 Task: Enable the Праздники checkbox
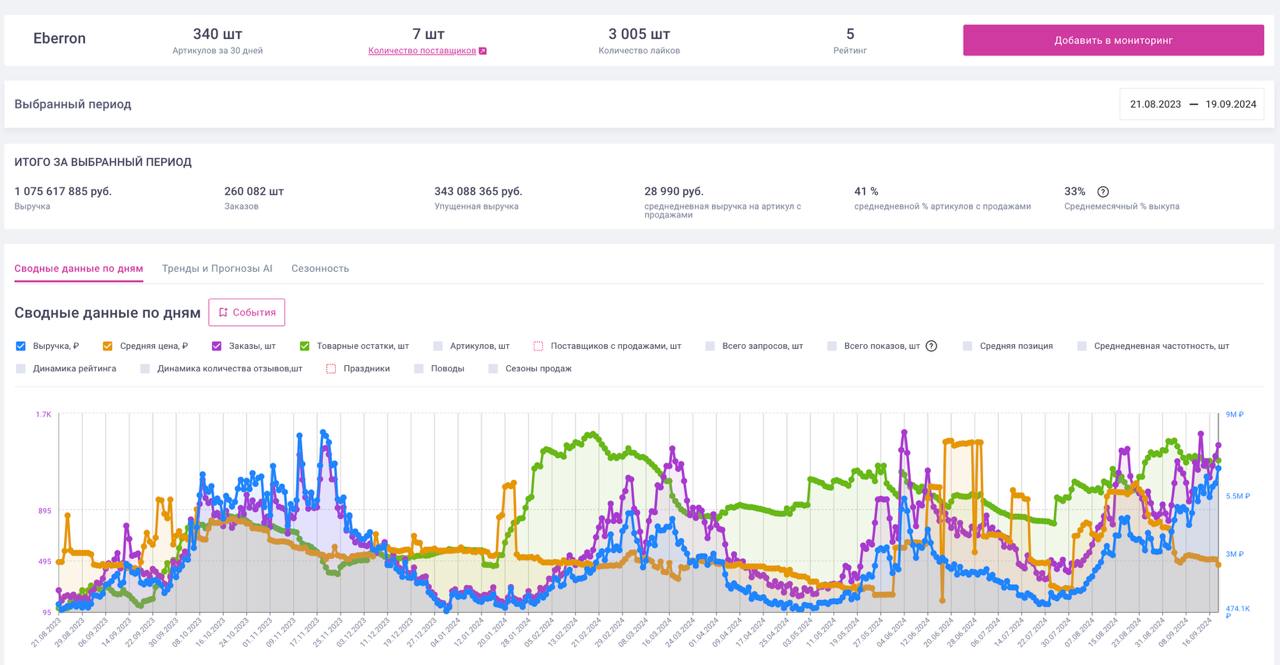(x=330, y=368)
